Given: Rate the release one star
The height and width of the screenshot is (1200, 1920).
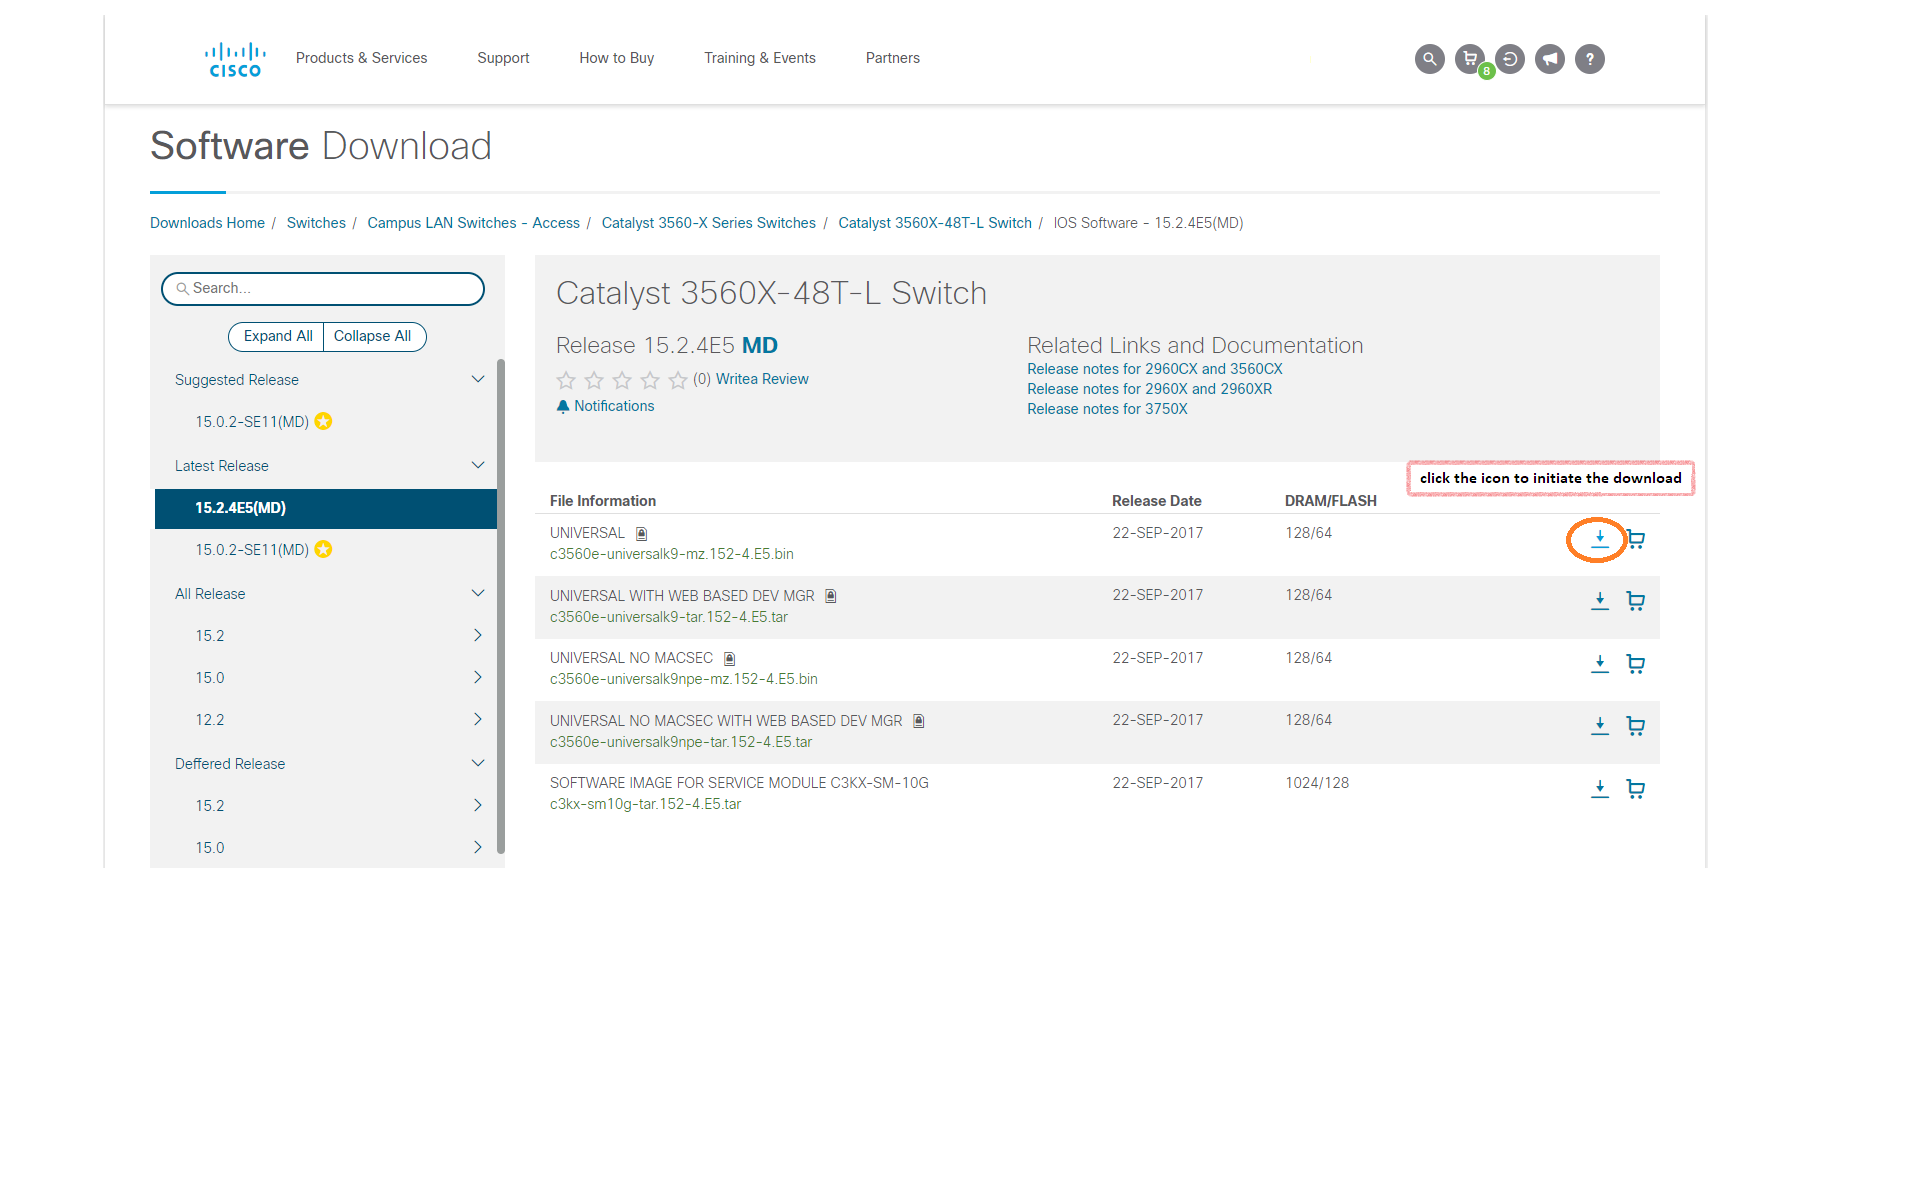Looking at the screenshot, I should click(566, 380).
